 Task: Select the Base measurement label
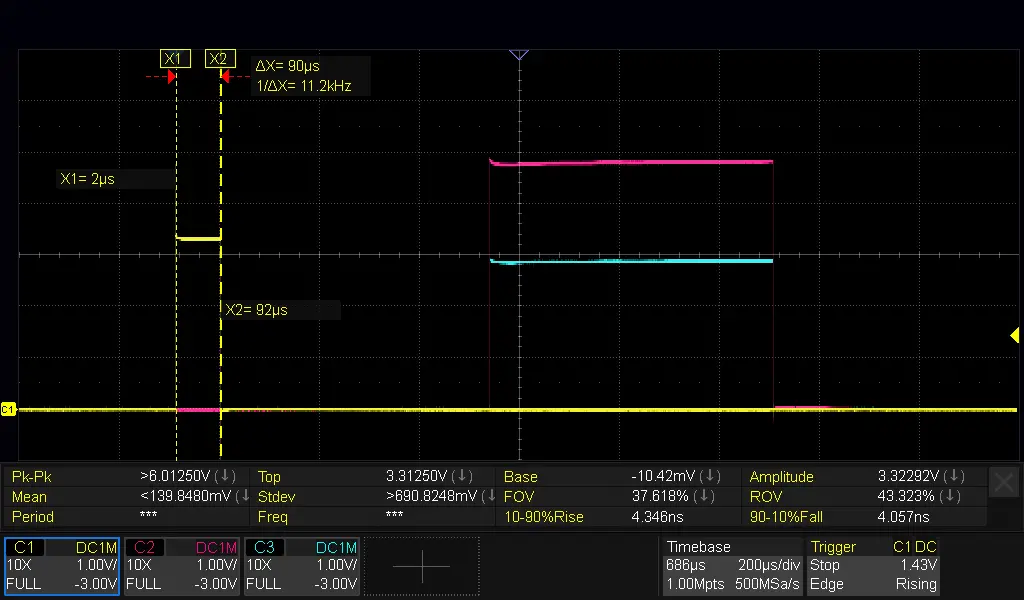click(520, 477)
